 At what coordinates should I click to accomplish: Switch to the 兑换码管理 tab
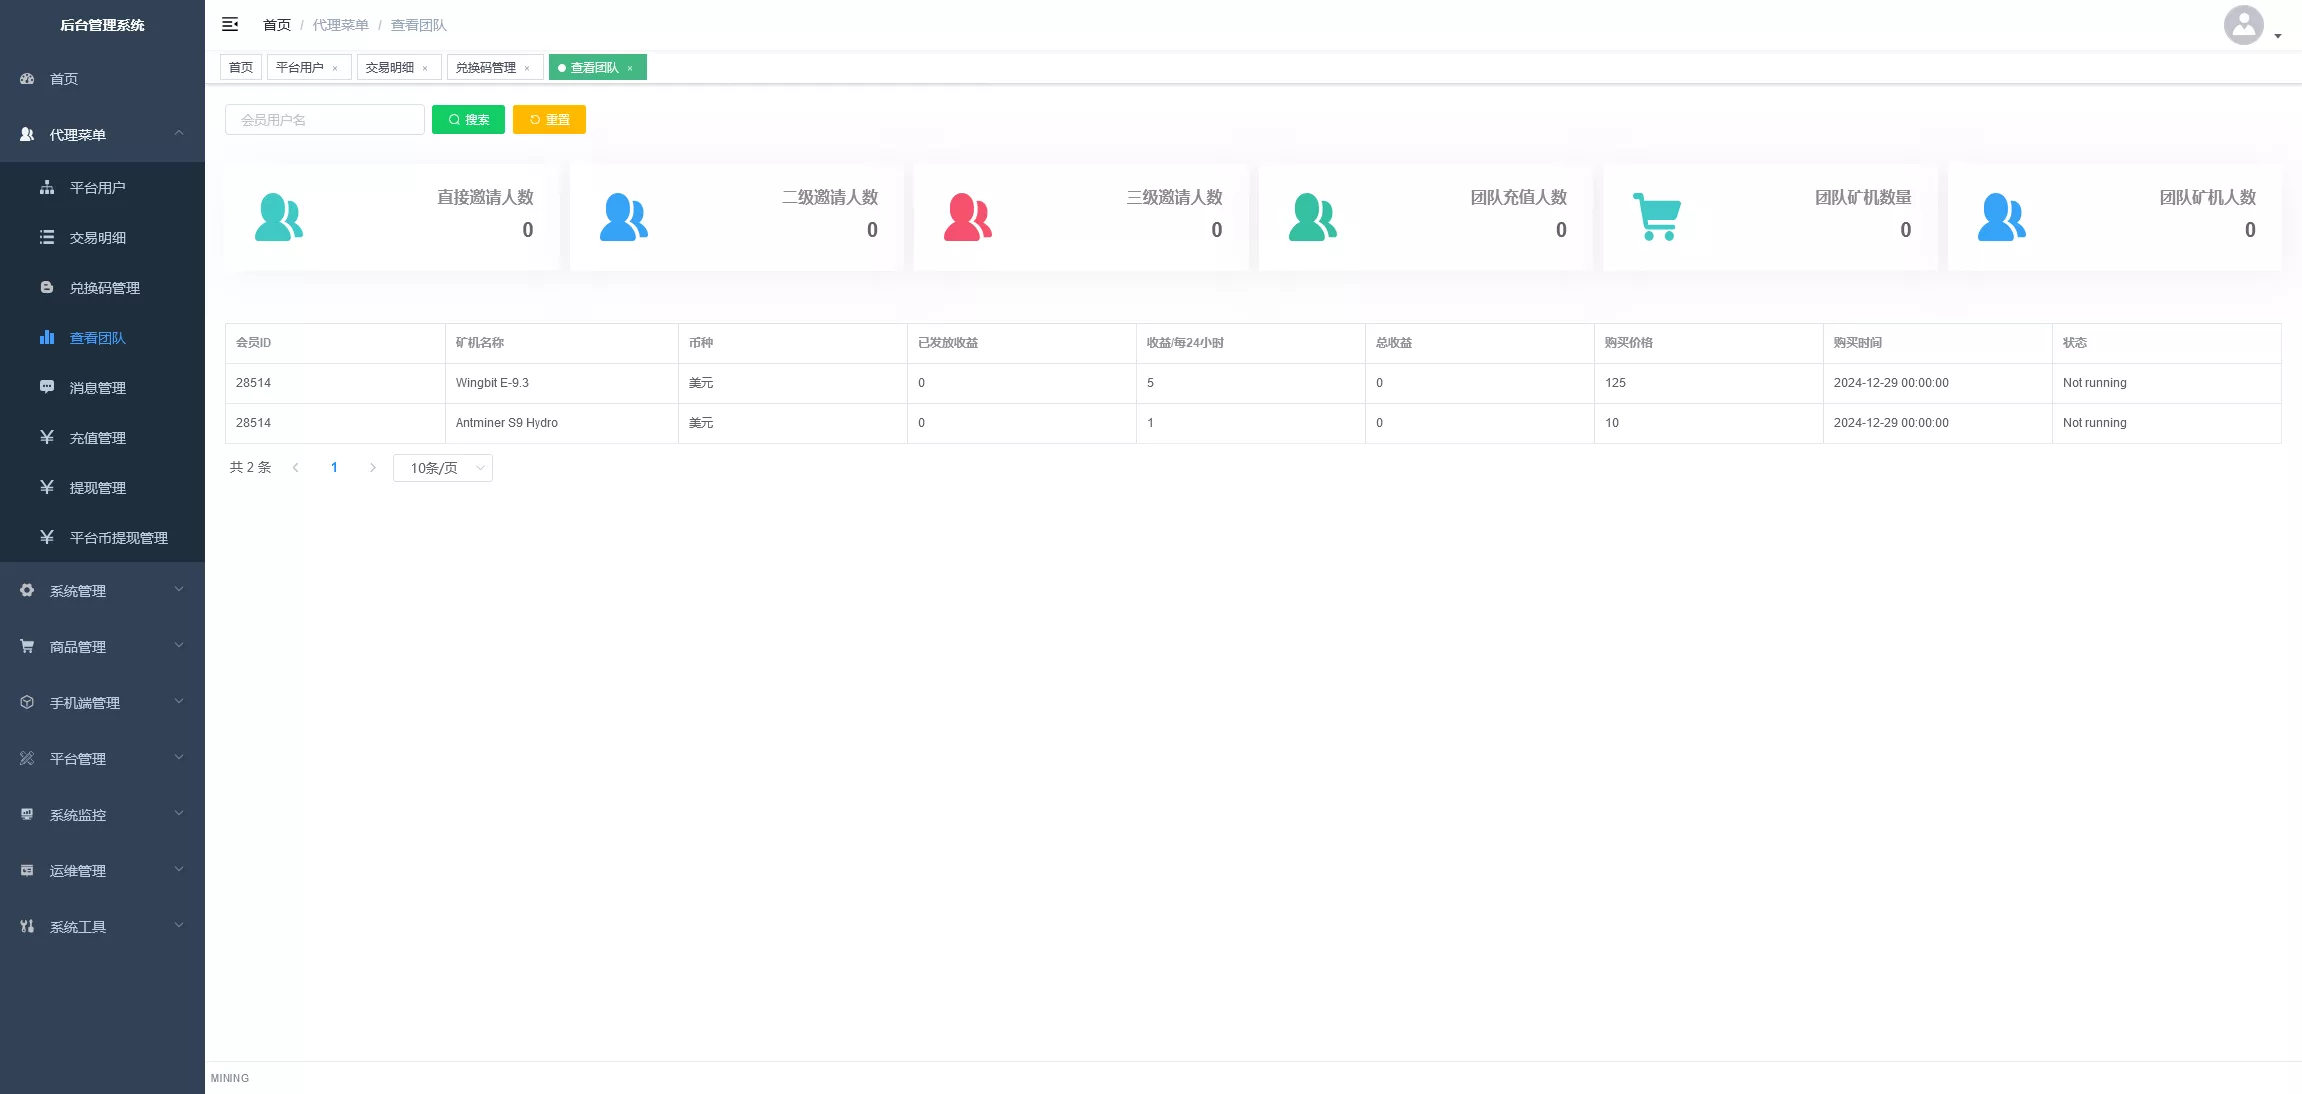click(486, 68)
